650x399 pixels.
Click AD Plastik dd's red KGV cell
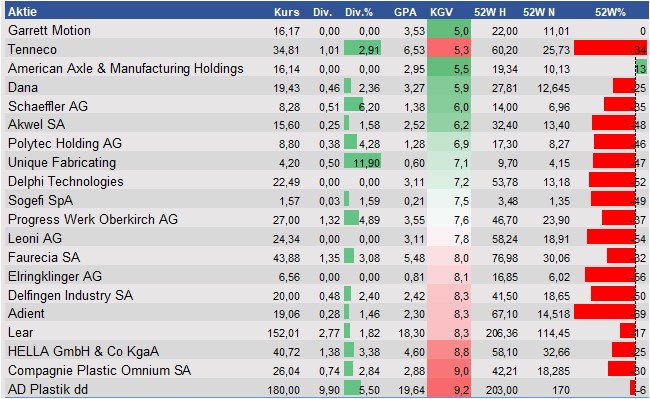point(449,389)
